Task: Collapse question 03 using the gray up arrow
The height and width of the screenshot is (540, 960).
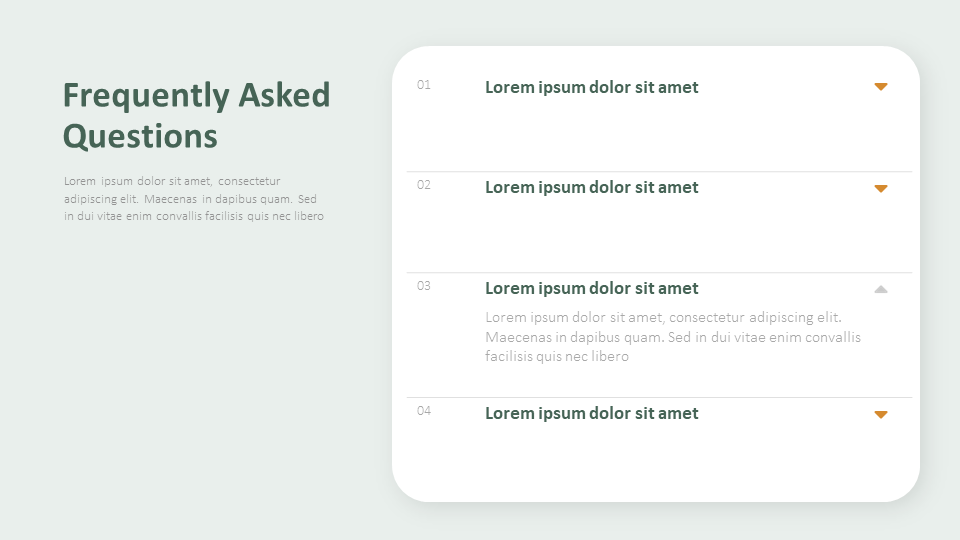Action: (x=880, y=289)
